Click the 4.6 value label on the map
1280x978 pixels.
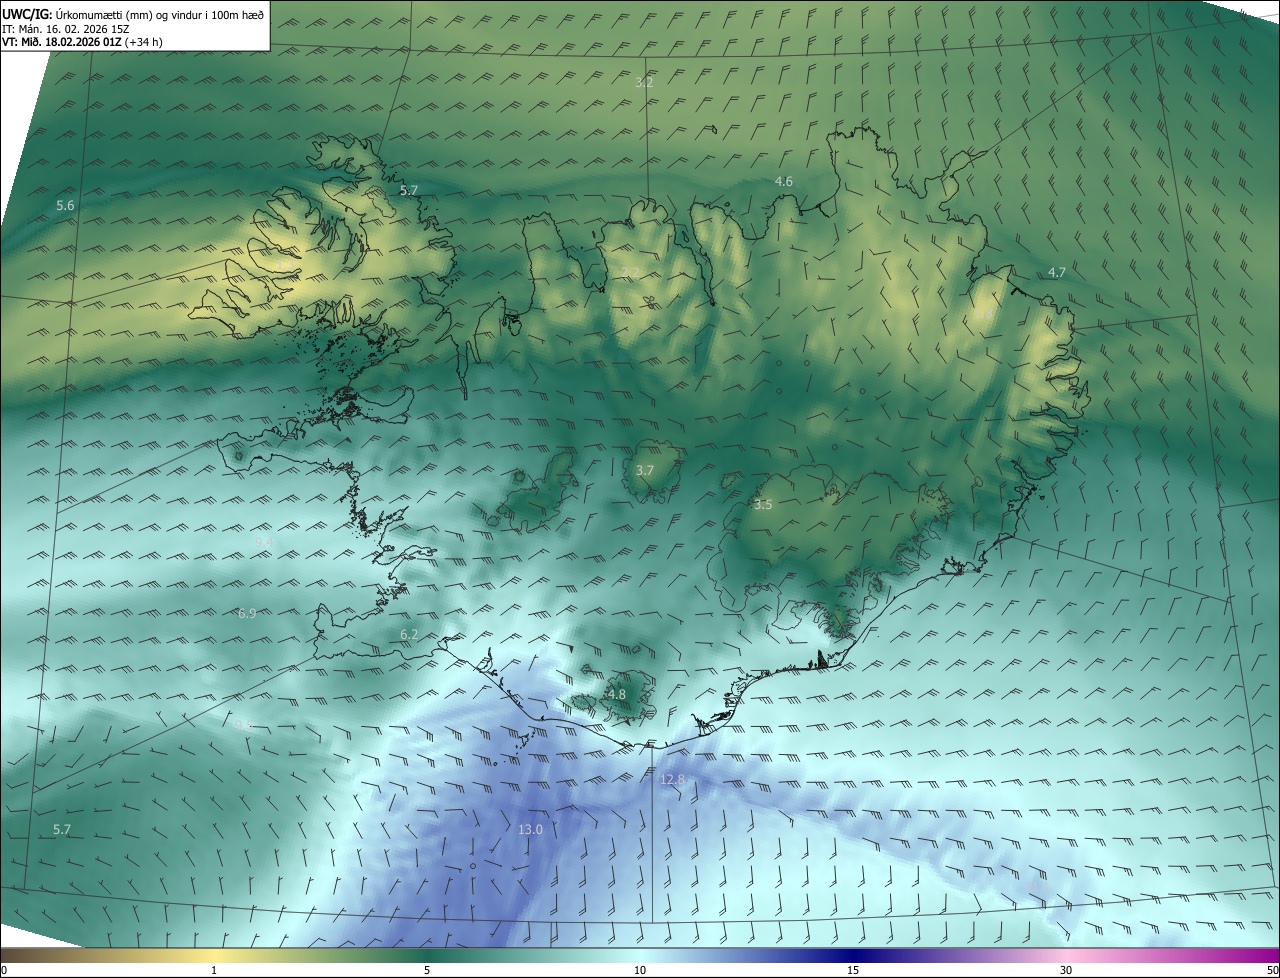784,181
